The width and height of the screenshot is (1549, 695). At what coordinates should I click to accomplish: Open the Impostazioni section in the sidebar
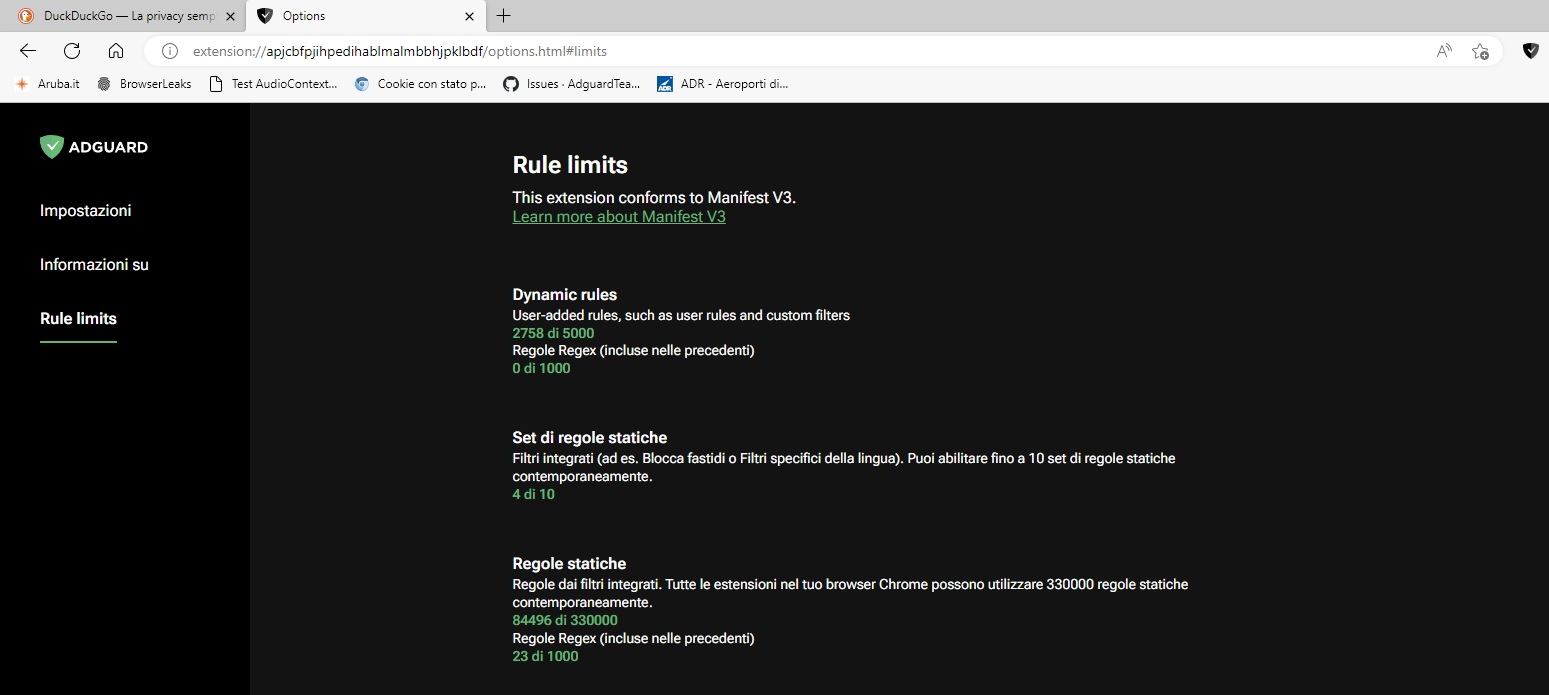86,210
